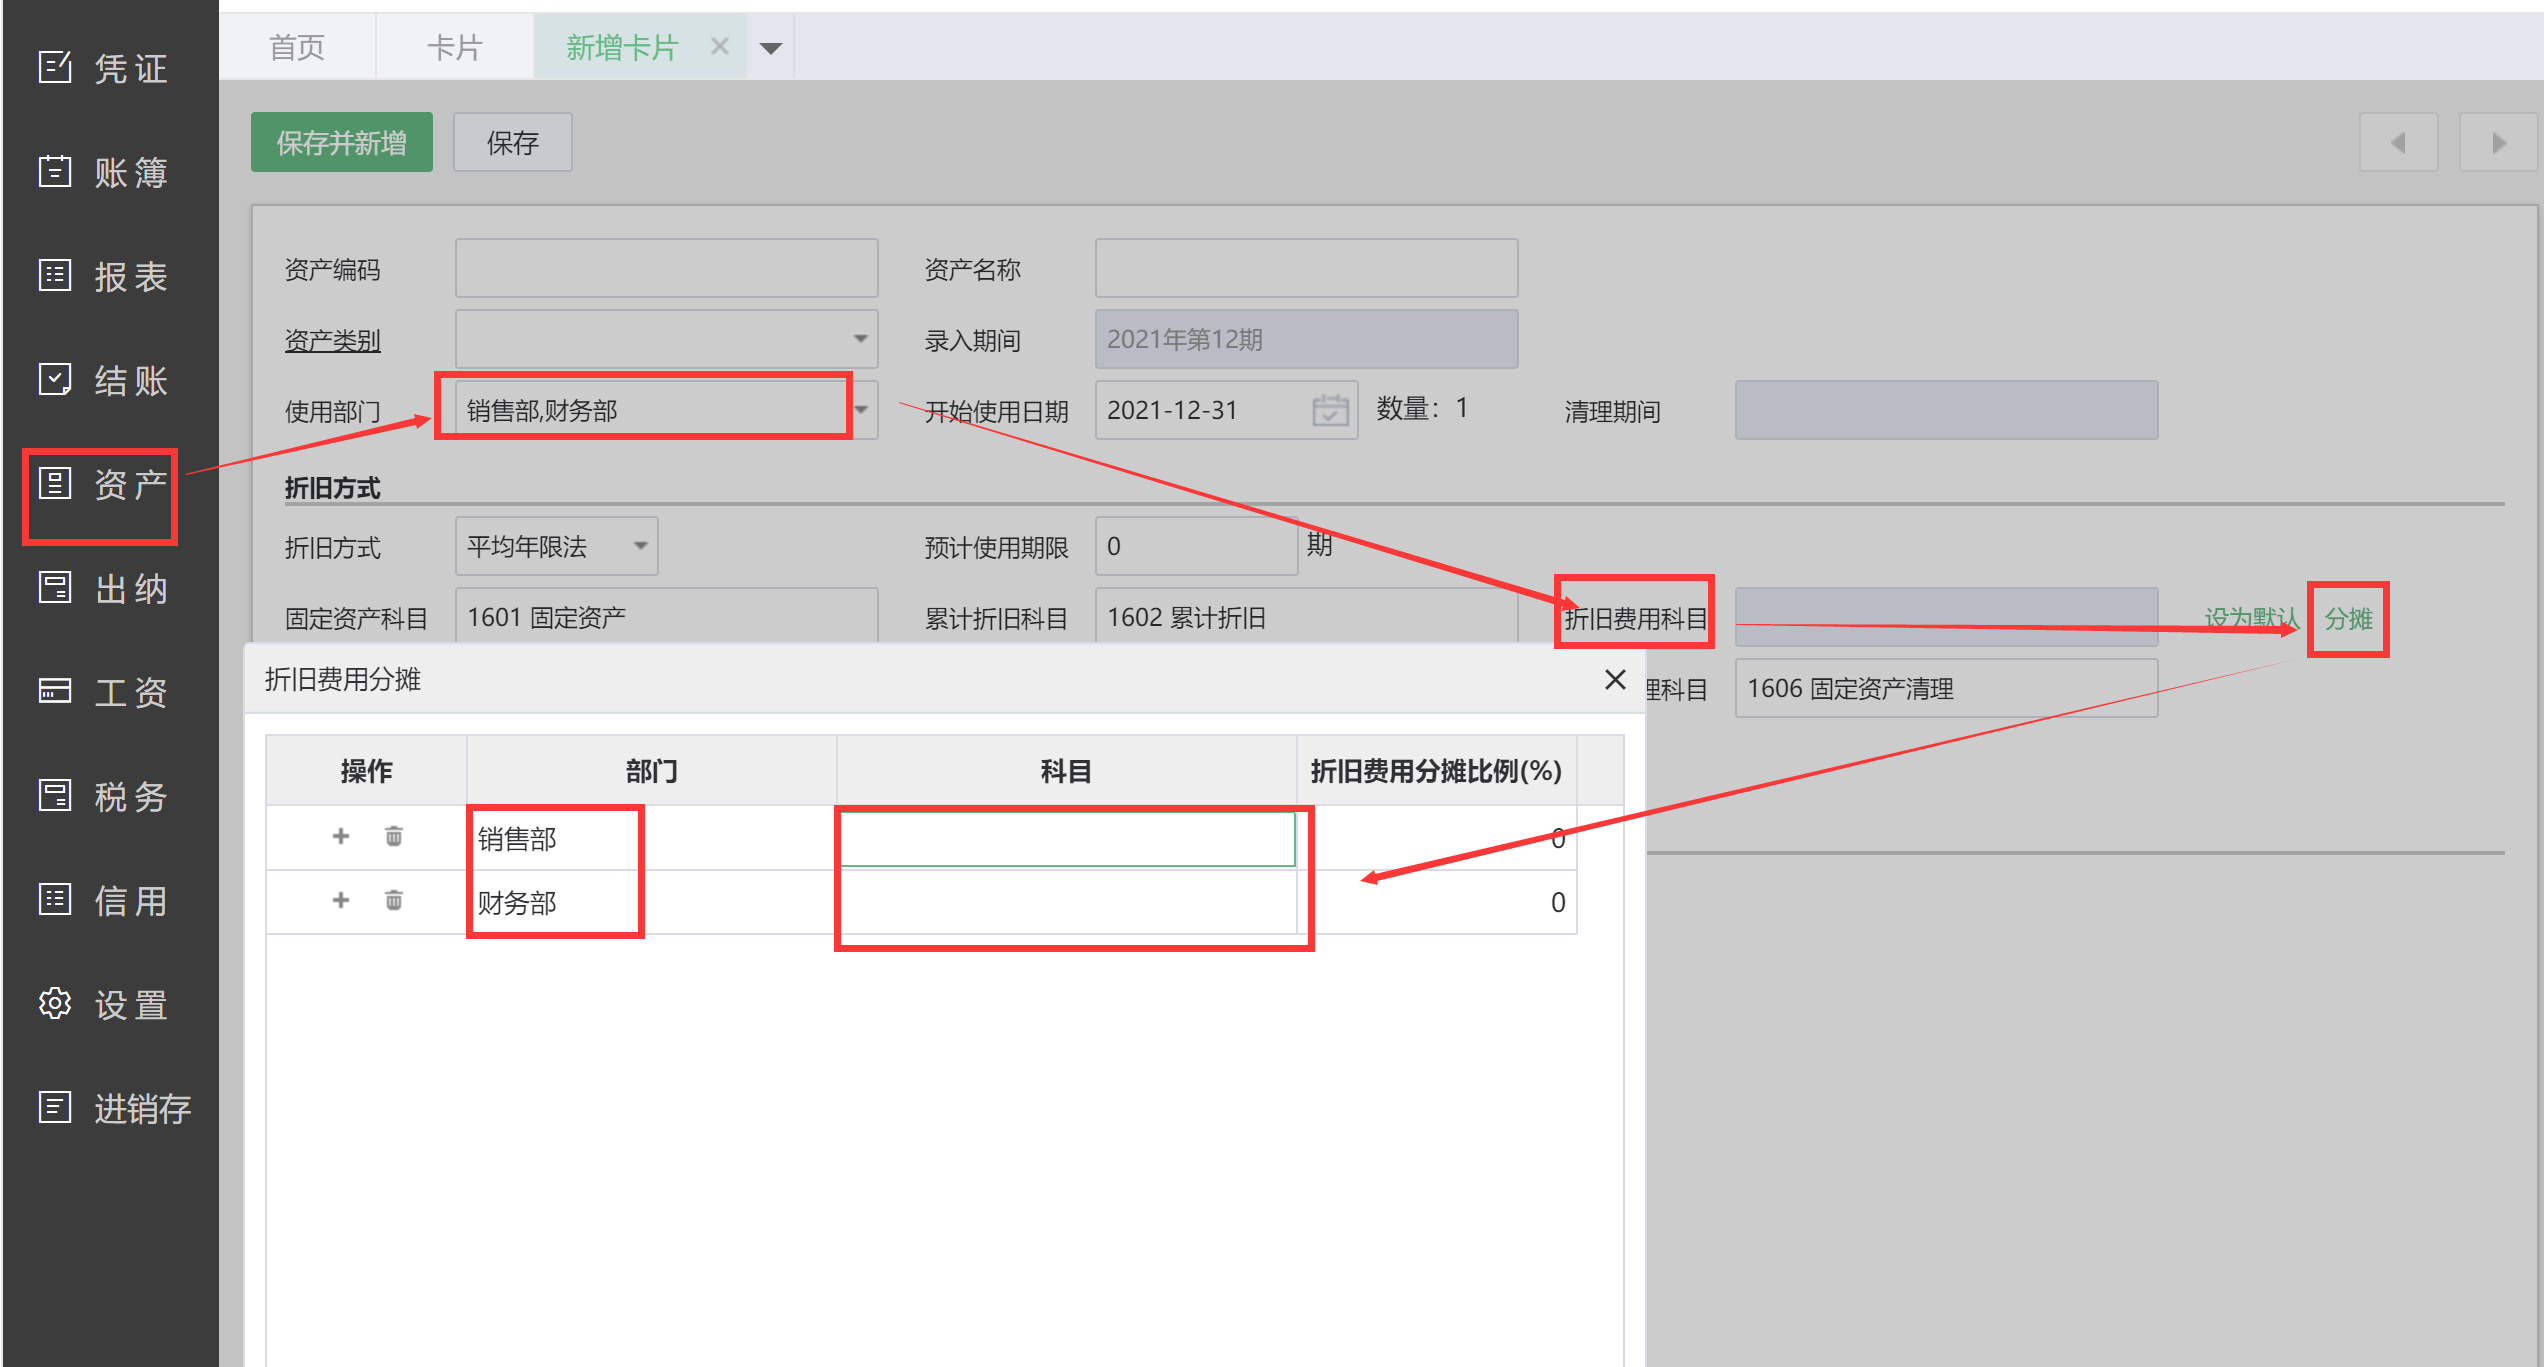
Task: Click the 分摊 link
Action: pyautogui.click(x=2348, y=619)
